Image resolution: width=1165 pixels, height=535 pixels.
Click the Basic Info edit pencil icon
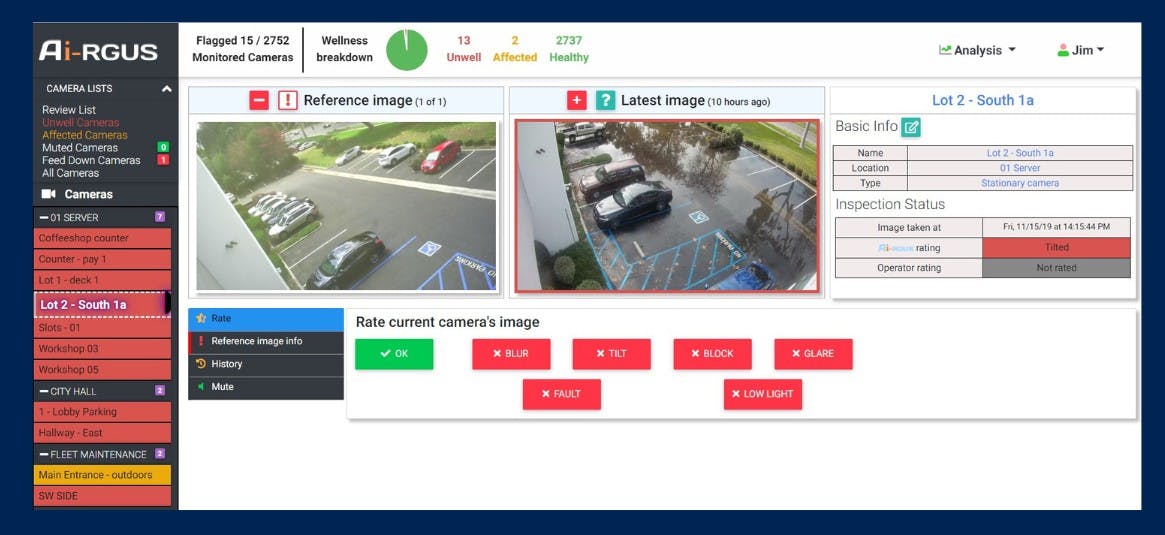[911, 127]
